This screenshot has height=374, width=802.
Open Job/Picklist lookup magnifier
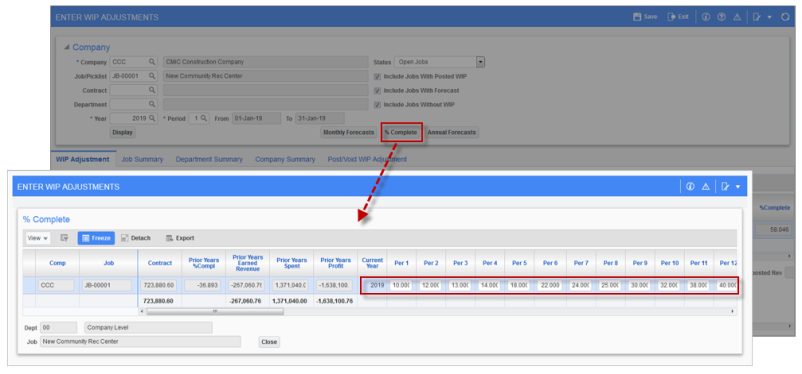(x=152, y=76)
